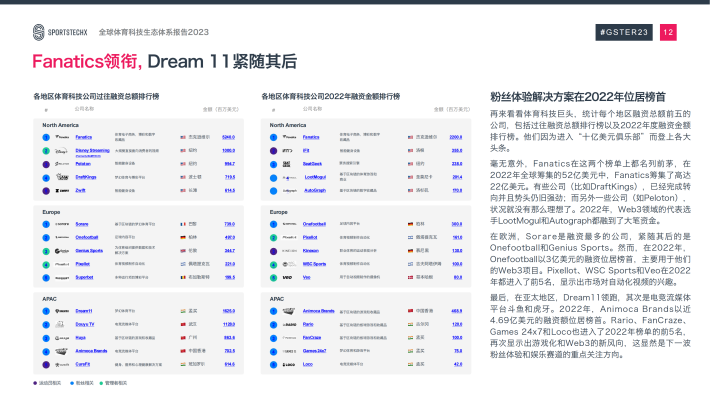Image resolution: width=710 pixels, height=399 pixels.
Task: Click the DraftKings crown logo
Action: pos(62,177)
